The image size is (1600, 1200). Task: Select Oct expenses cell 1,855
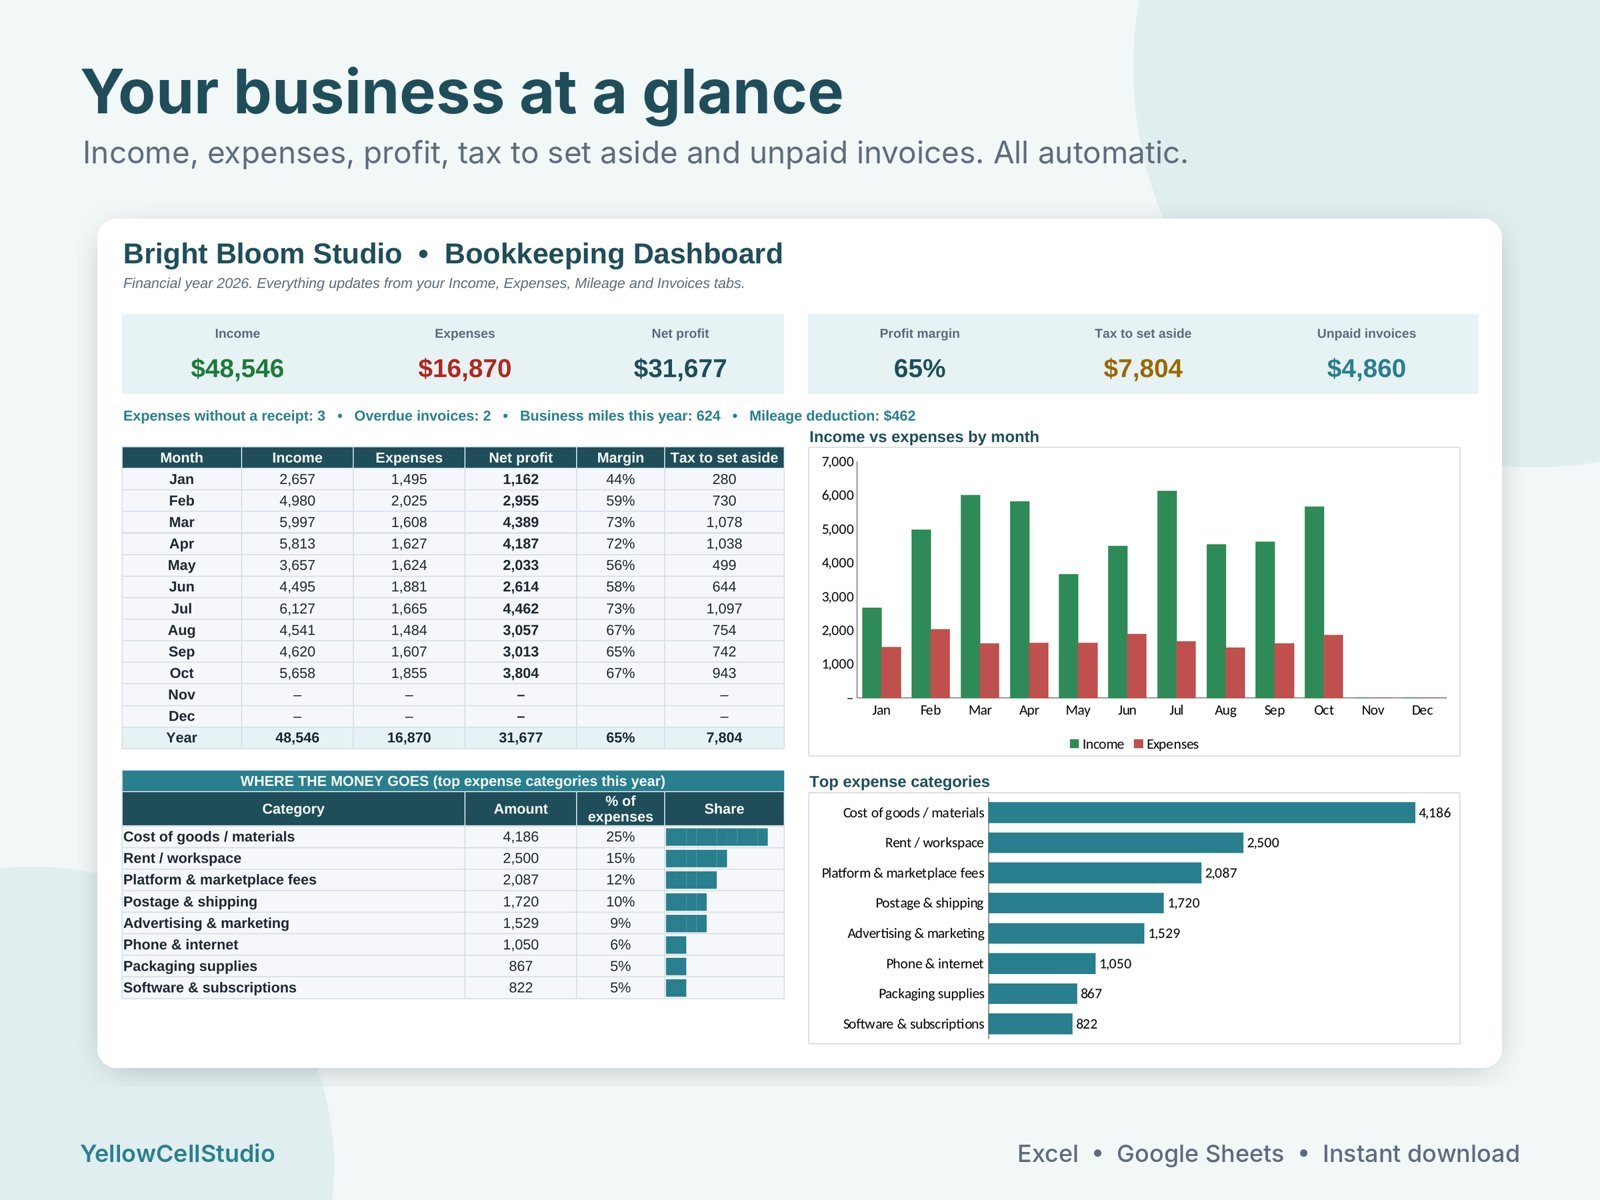pos(409,673)
